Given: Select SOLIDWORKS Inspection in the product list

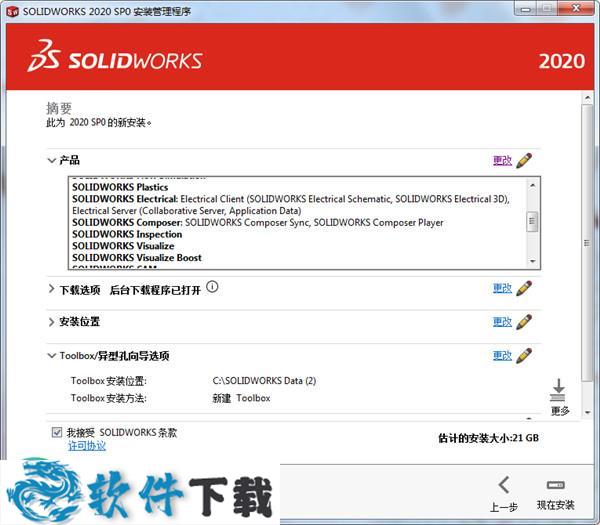Looking at the screenshot, I should point(127,234).
